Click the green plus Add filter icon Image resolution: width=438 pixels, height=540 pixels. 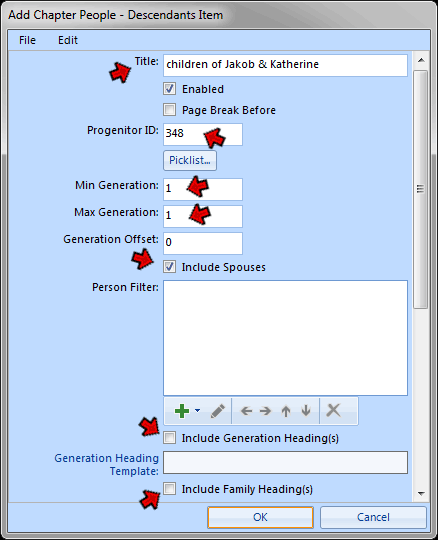[x=182, y=411]
